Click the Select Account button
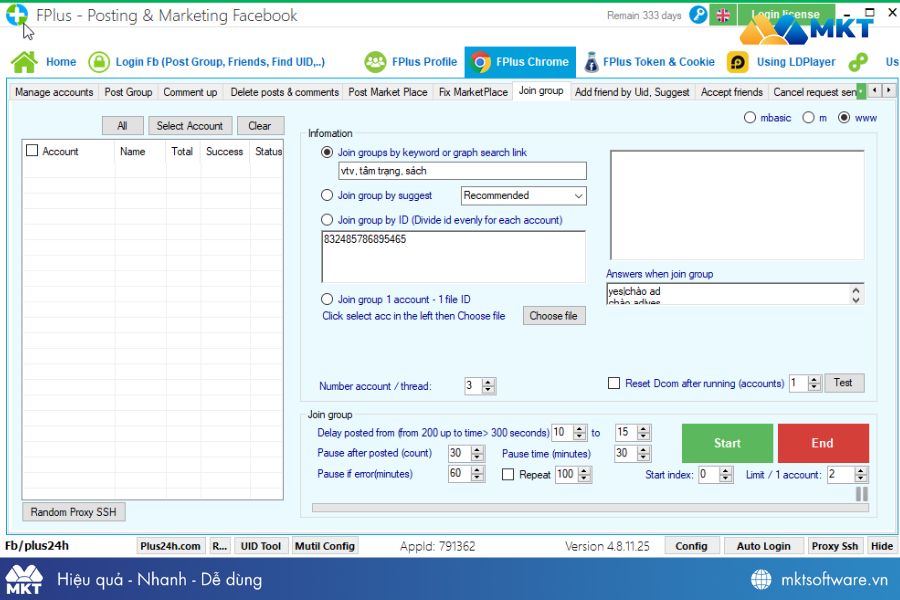The image size is (900, 600). 190,126
